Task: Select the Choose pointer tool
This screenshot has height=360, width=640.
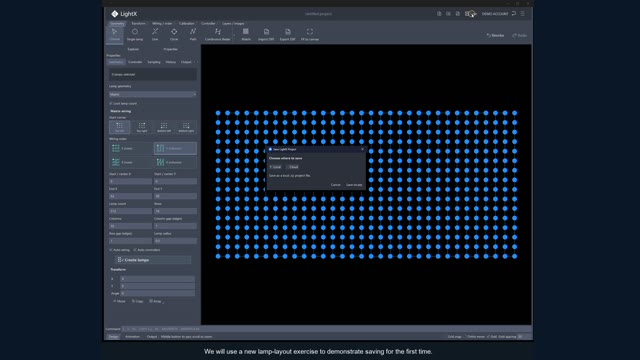Action: pos(114,34)
